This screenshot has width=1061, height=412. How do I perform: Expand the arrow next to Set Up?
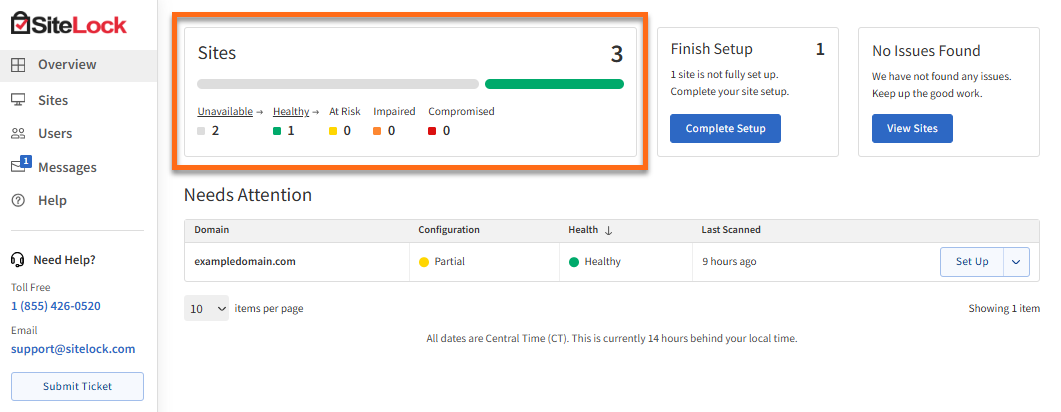pos(1016,262)
